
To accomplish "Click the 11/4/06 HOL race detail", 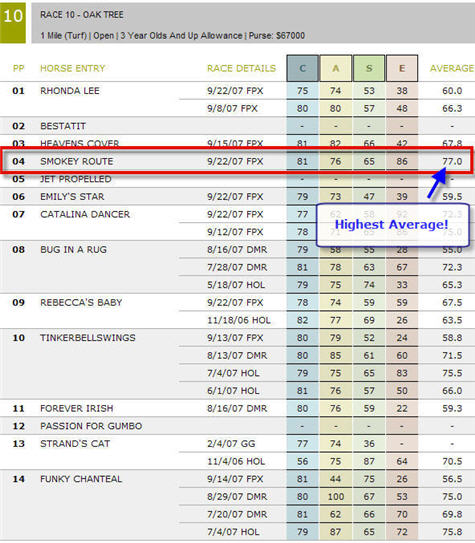I will pos(236,462).
